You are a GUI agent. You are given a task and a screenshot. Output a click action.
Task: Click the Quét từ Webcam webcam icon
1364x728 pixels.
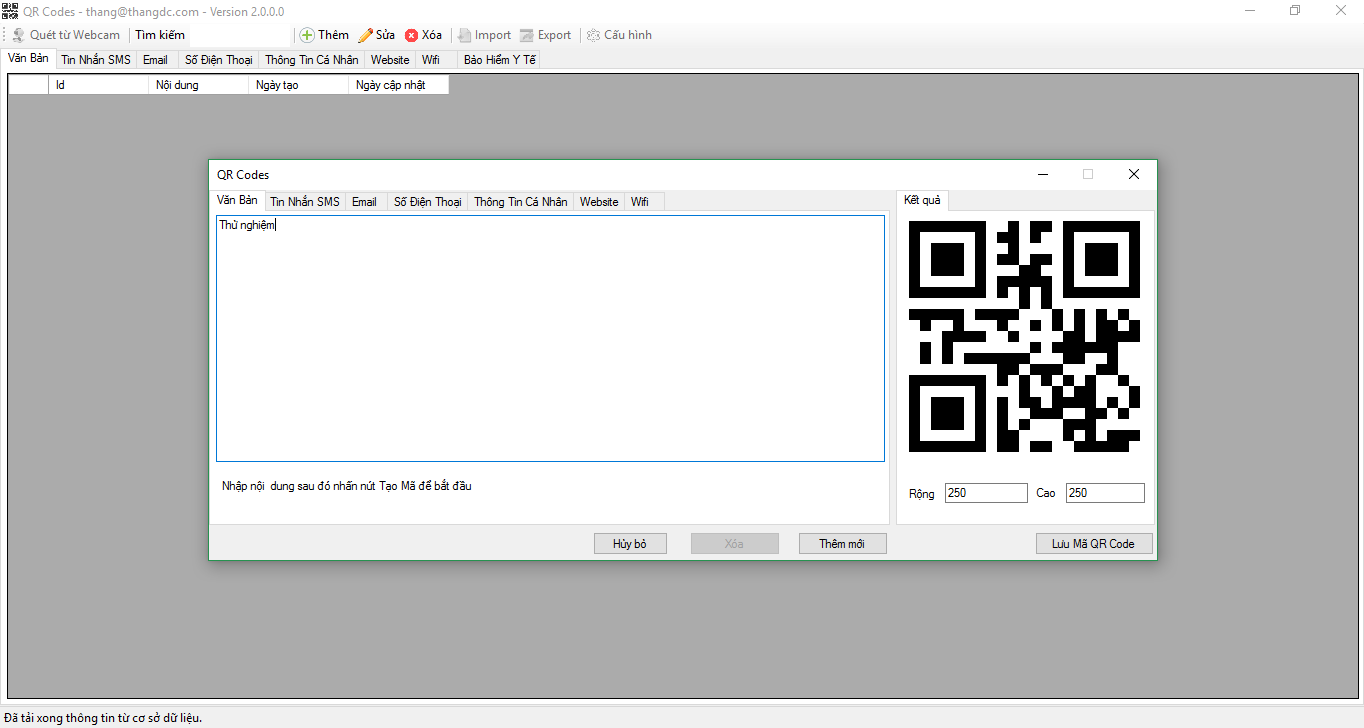(x=18, y=34)
